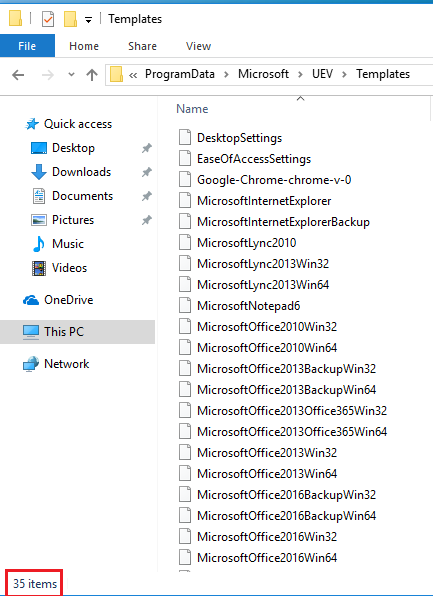Screen dimensions: 433x596
Task: Select the MicrosoftNotepad6 file
Action: tap(248, 306)
